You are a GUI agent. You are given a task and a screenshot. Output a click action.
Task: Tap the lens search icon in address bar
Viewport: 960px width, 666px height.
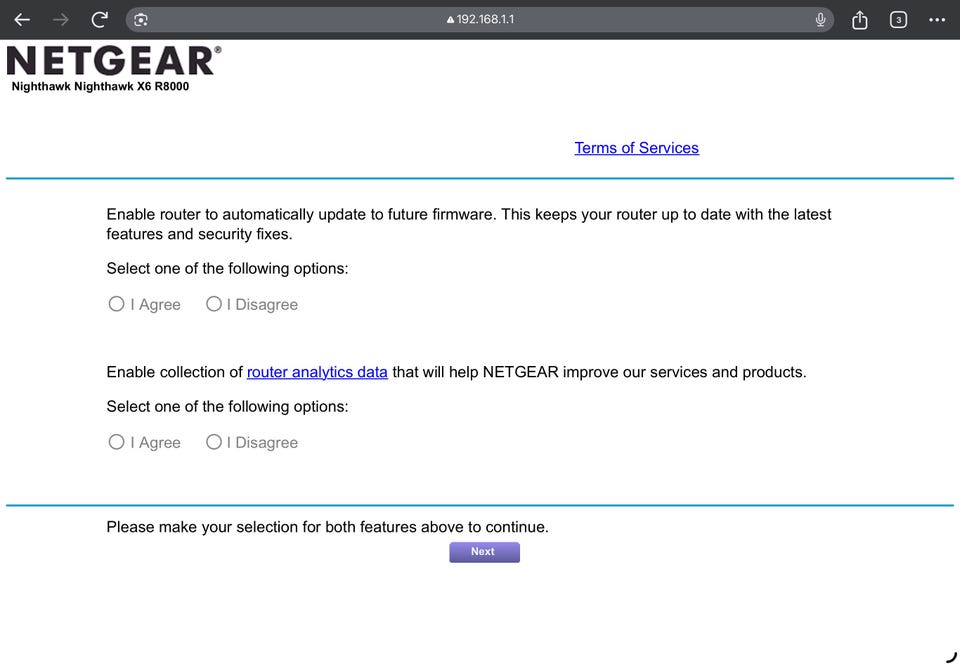pos(141,20)
